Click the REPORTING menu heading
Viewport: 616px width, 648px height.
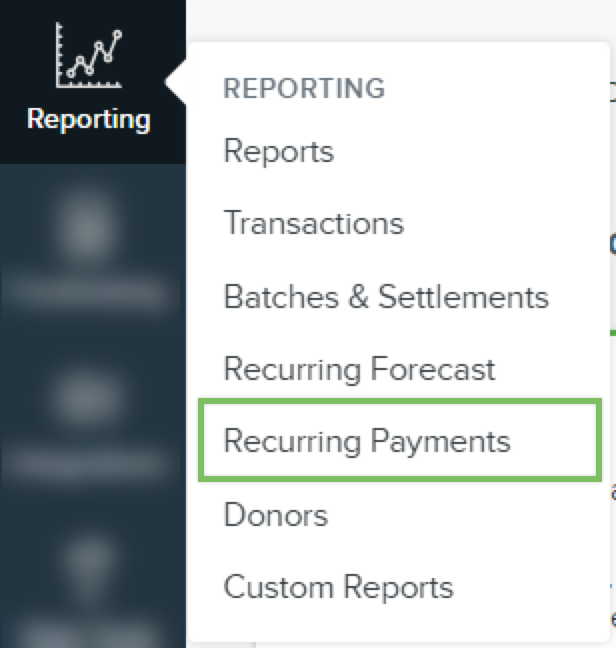(304, 88)
